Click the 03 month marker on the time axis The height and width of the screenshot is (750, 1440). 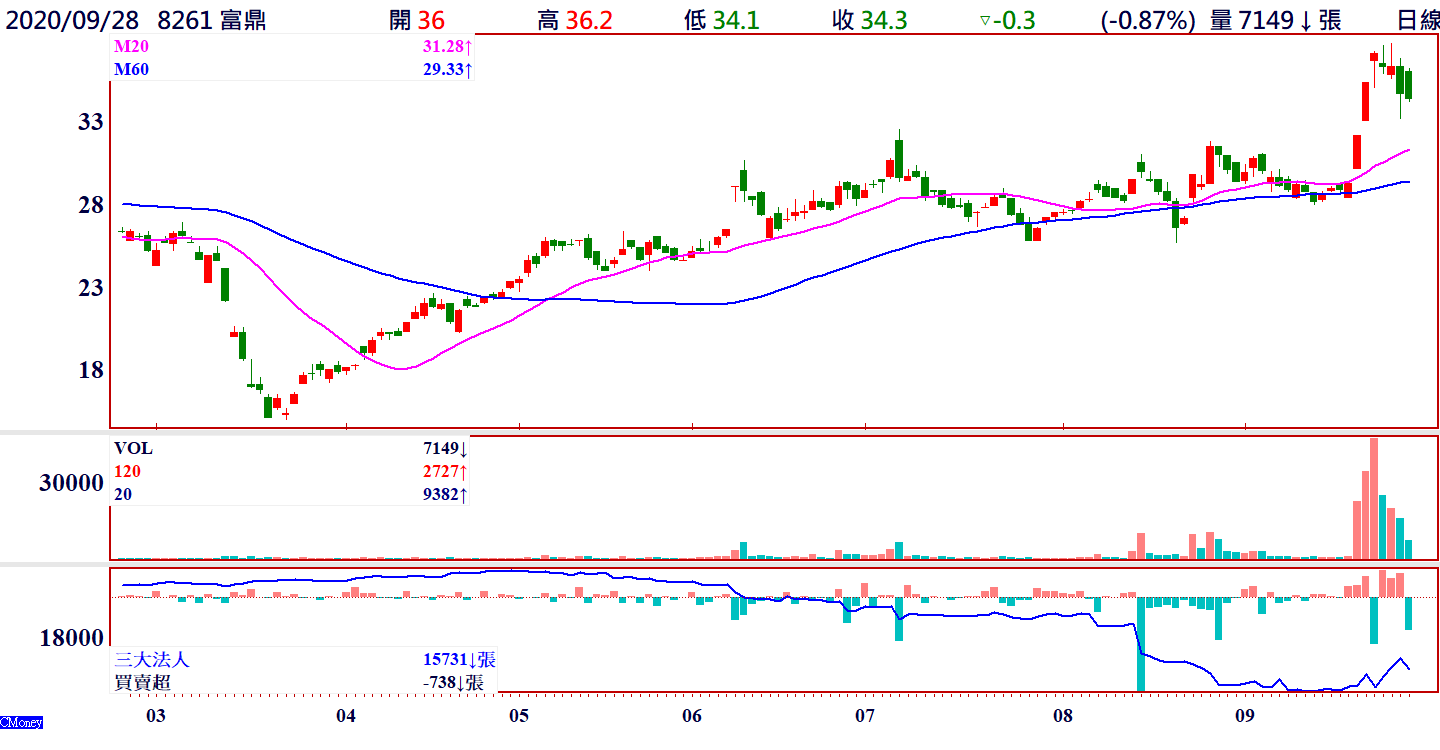tap(155, 716)
